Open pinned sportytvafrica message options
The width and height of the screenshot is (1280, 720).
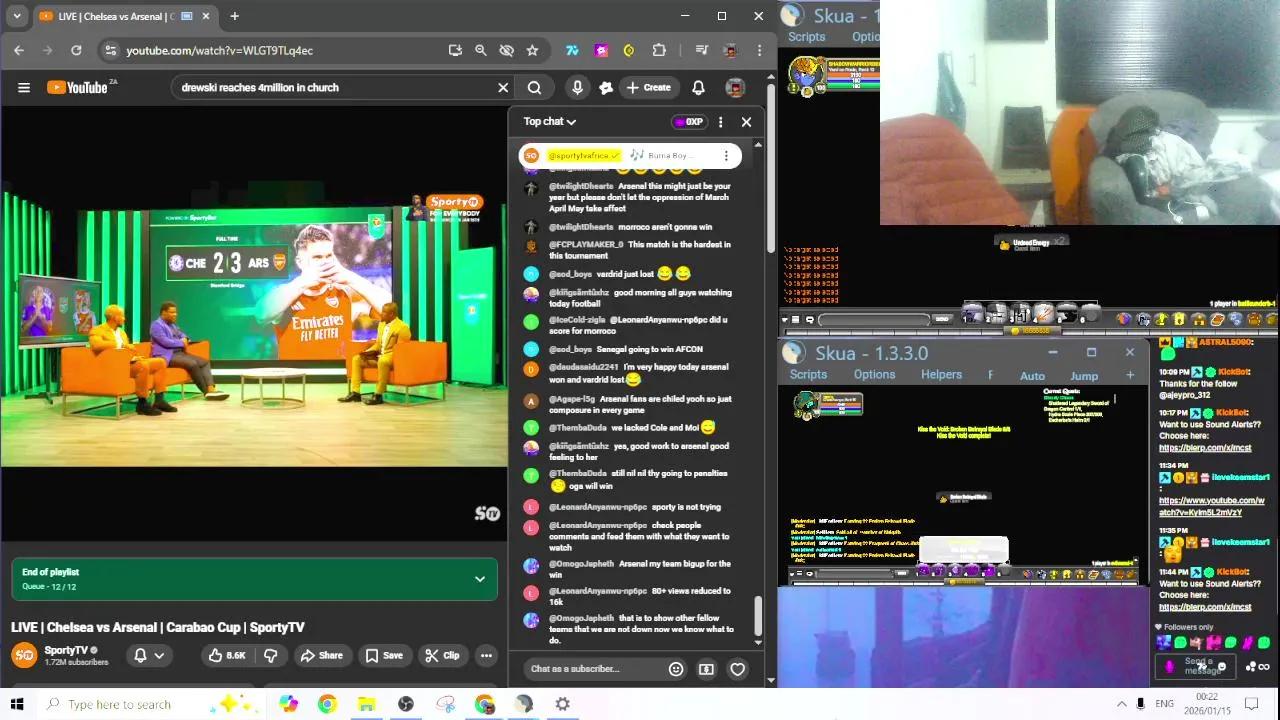click(x=726, y=156)
